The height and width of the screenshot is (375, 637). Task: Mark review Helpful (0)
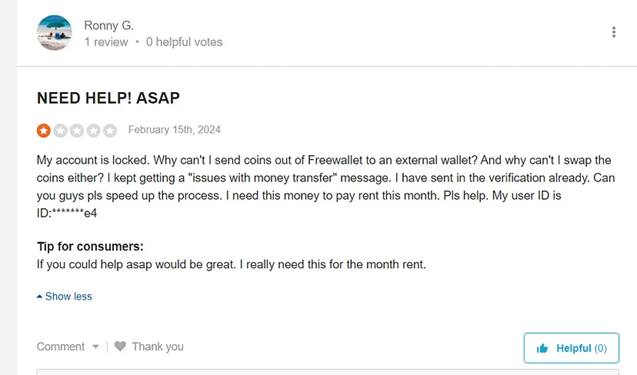[x=572, y=348]
